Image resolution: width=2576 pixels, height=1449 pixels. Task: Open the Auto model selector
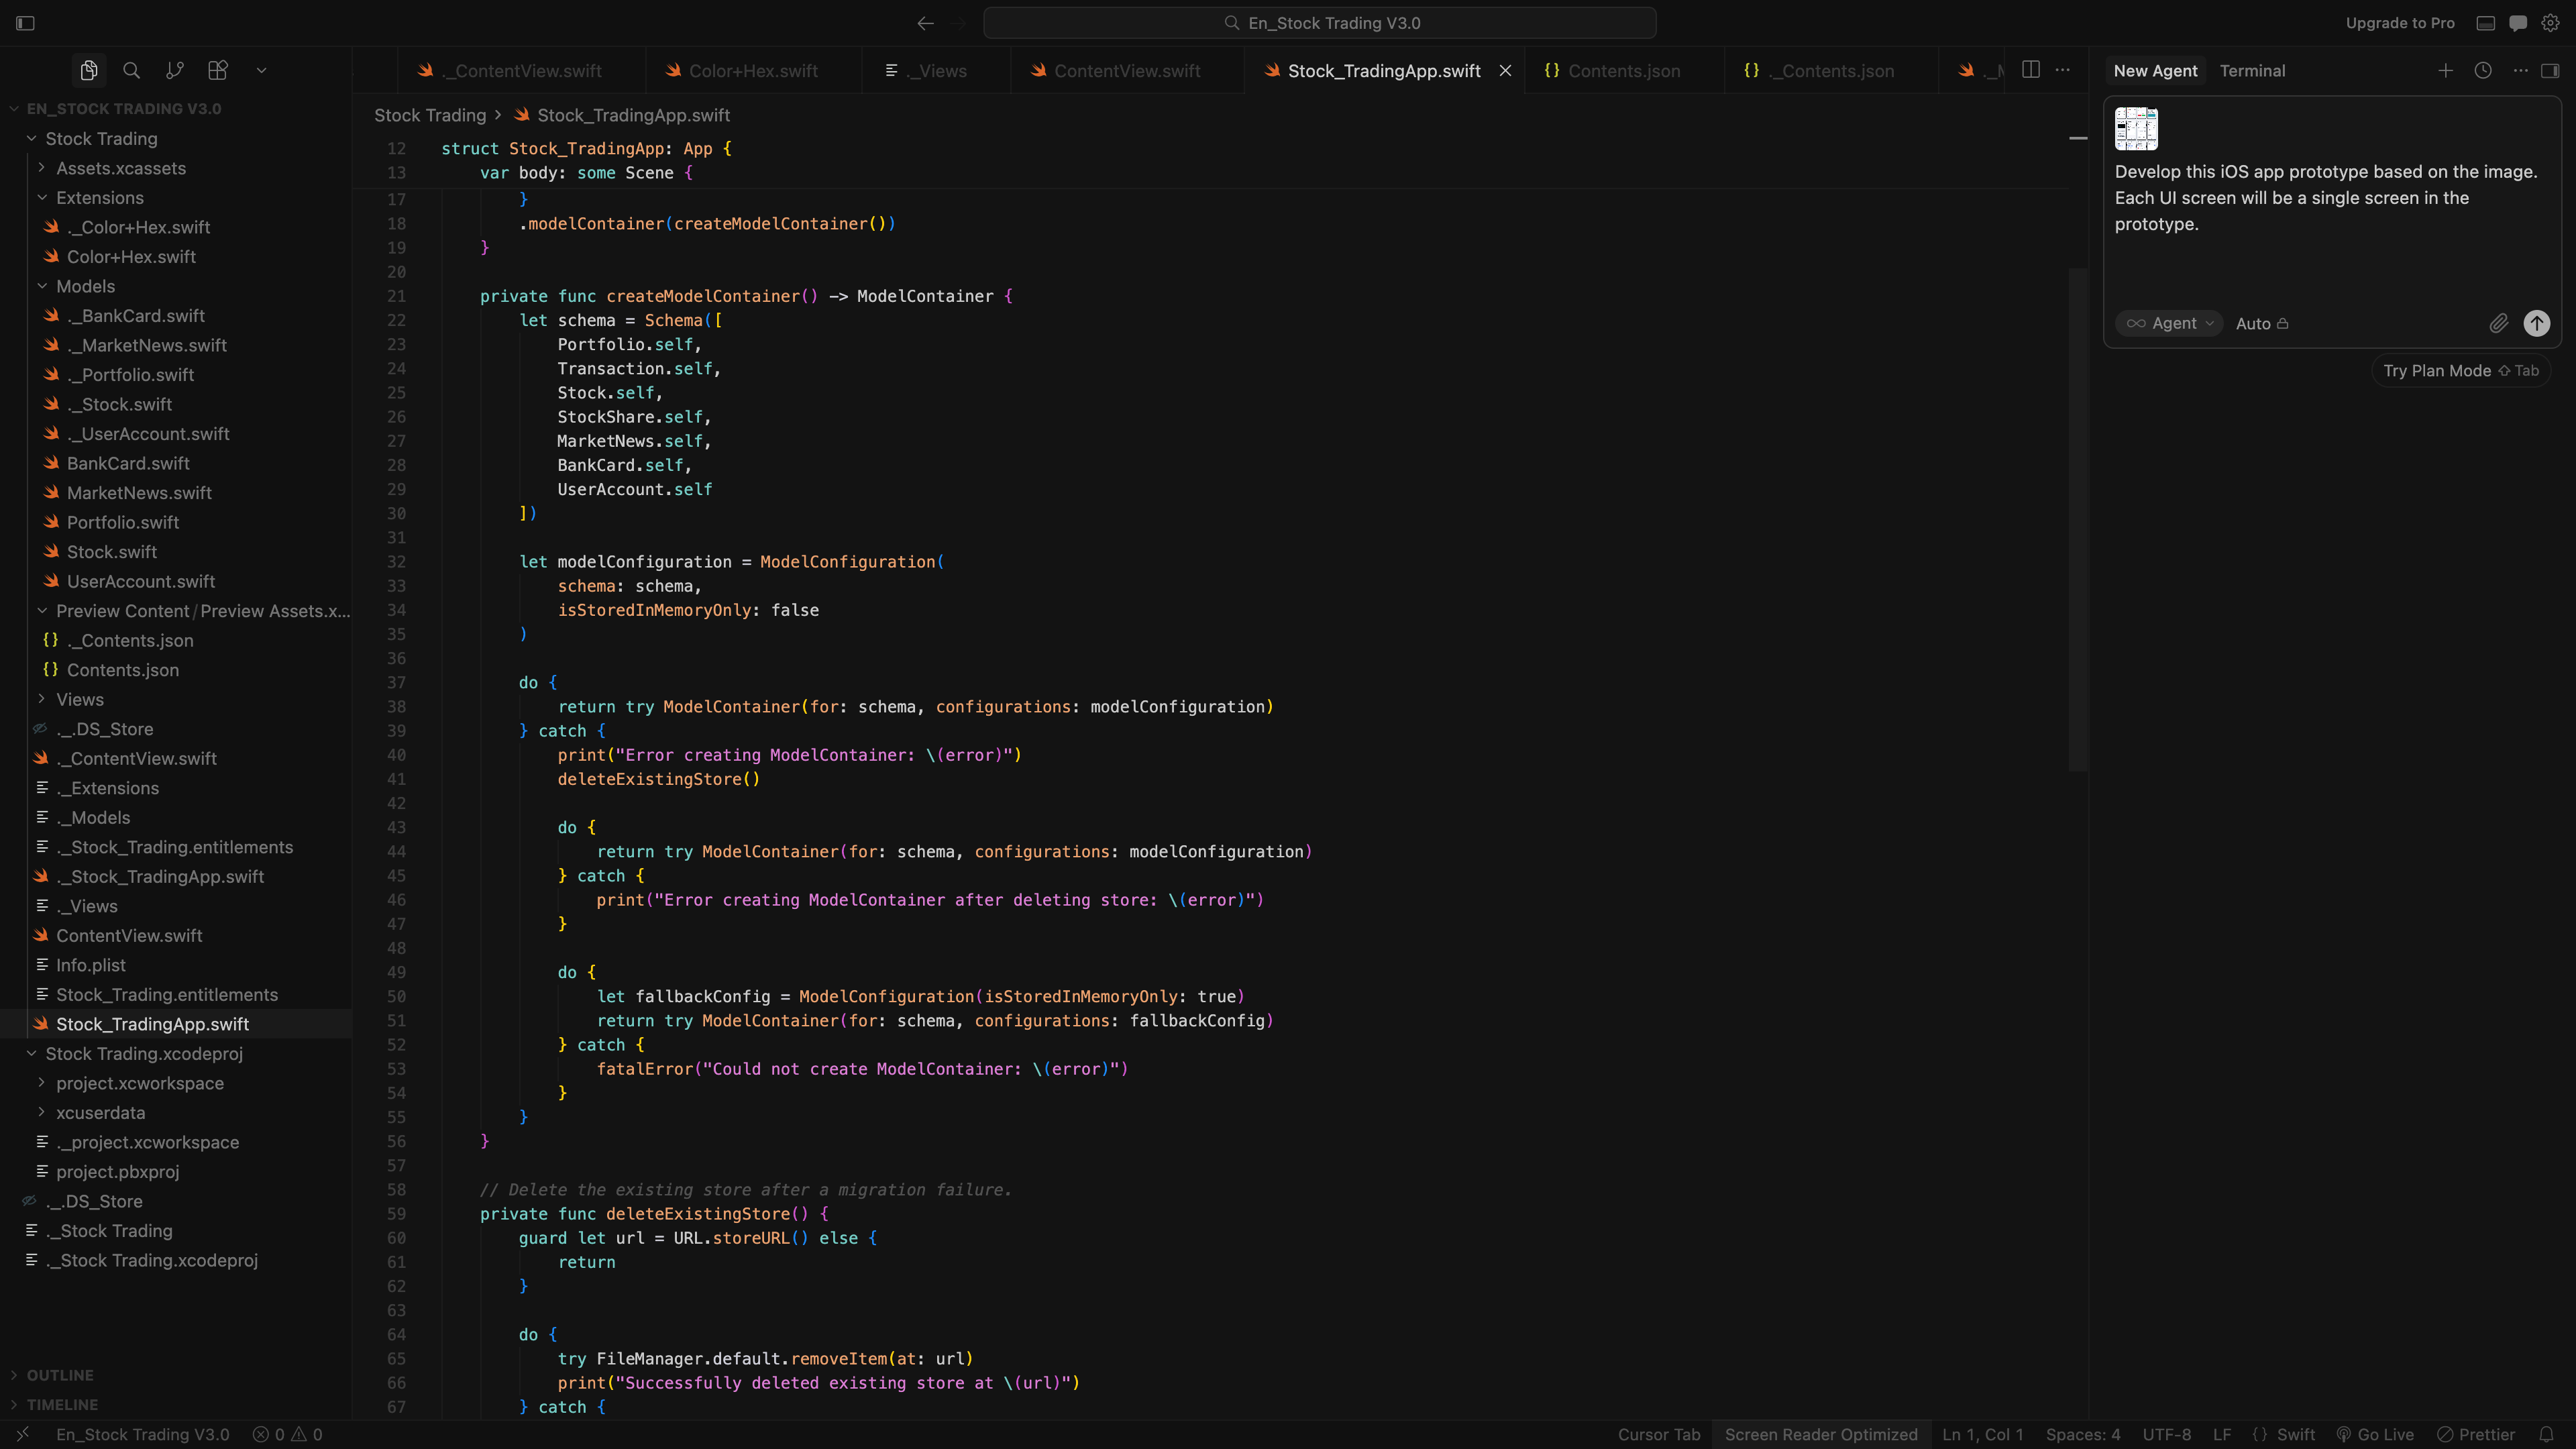pyautogui.click(x=2262, y=323)
